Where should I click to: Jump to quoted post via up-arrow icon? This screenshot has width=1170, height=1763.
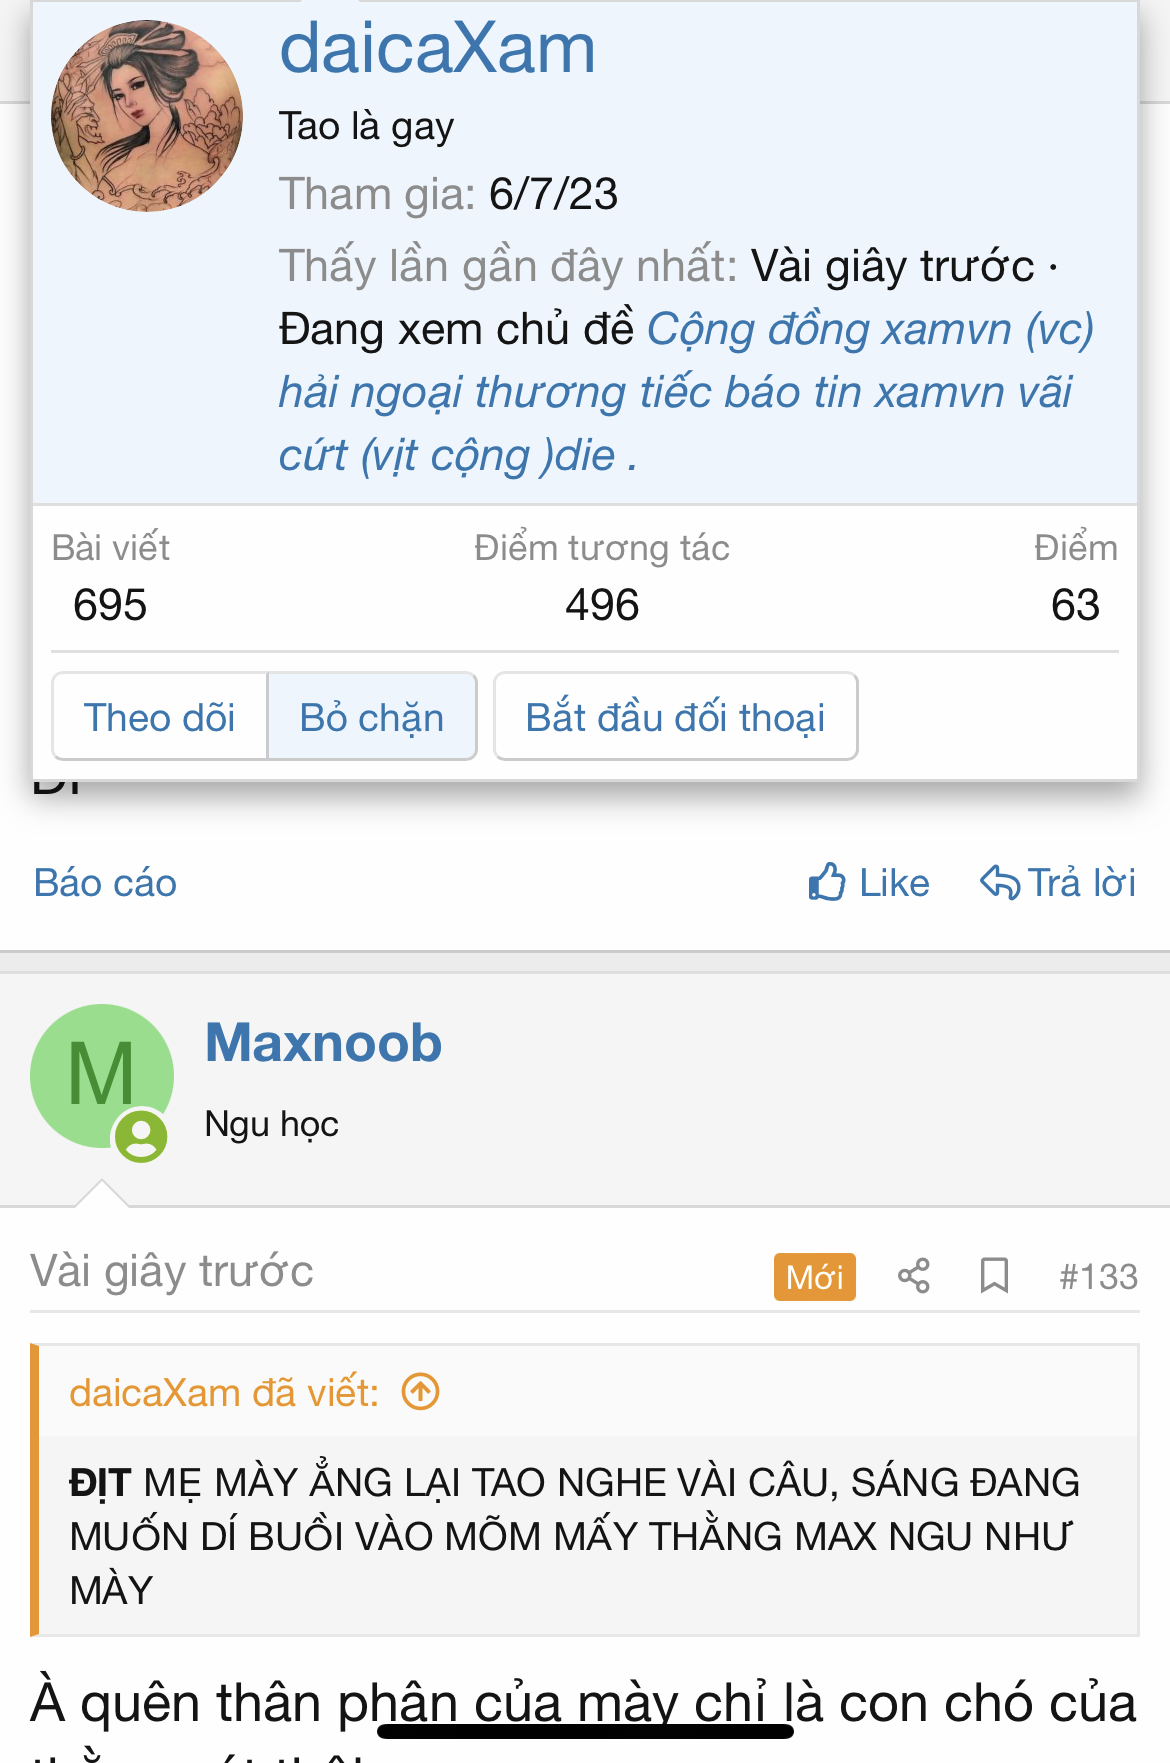tap(421, 1392)
